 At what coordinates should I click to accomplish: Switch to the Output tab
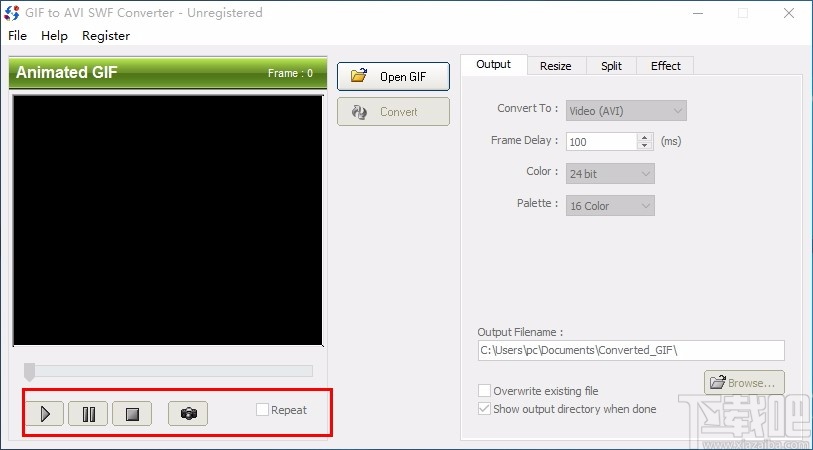[494, 64]
